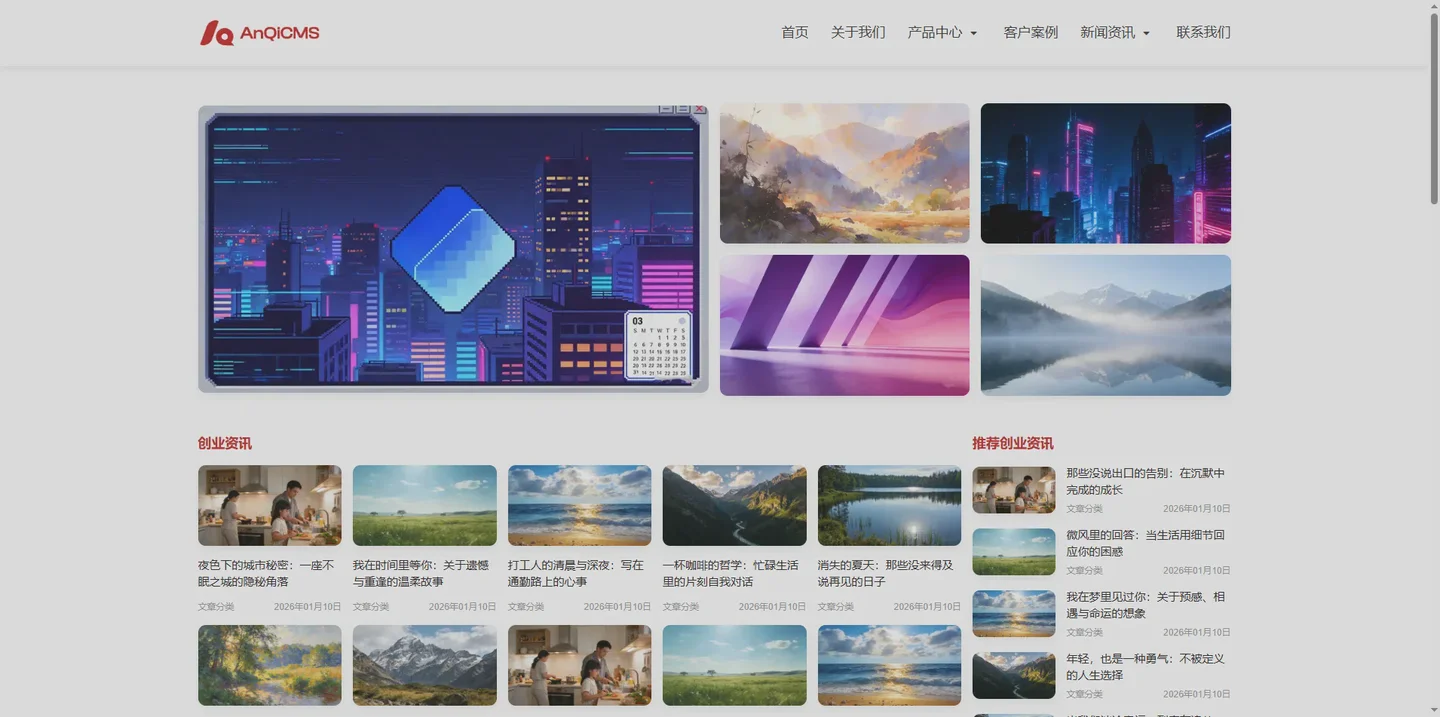This screenshot has height=717, width=1440.
Task: Open the 联系我们 nav link
Action: 1202,32
